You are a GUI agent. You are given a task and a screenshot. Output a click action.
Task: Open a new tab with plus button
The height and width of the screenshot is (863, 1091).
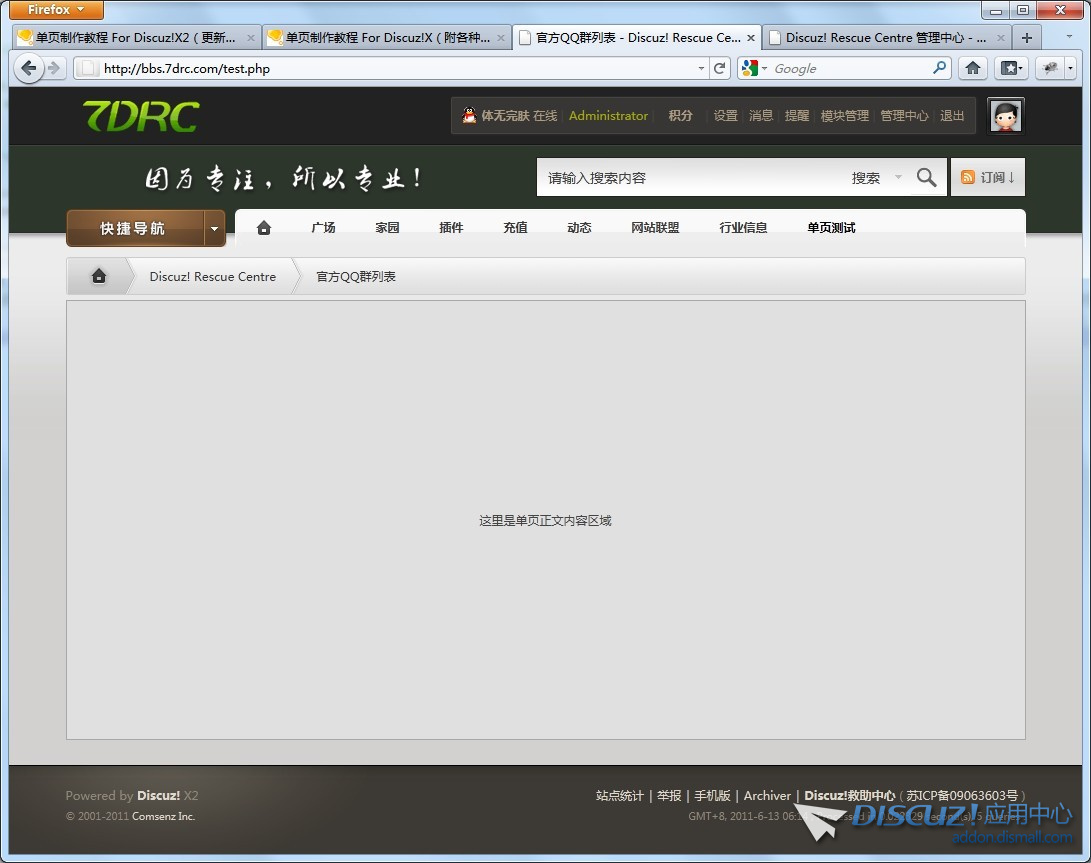(1026, 38)
